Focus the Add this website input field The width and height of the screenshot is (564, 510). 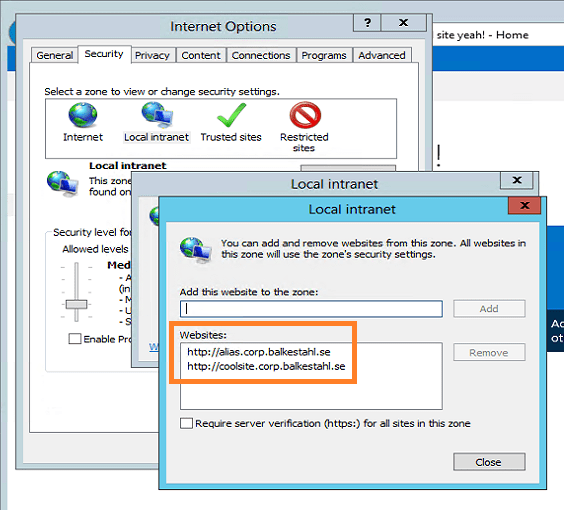[311, 309]
